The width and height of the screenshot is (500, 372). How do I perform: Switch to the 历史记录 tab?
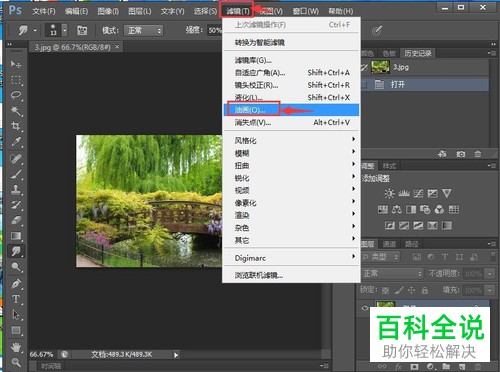pos(417,53)
